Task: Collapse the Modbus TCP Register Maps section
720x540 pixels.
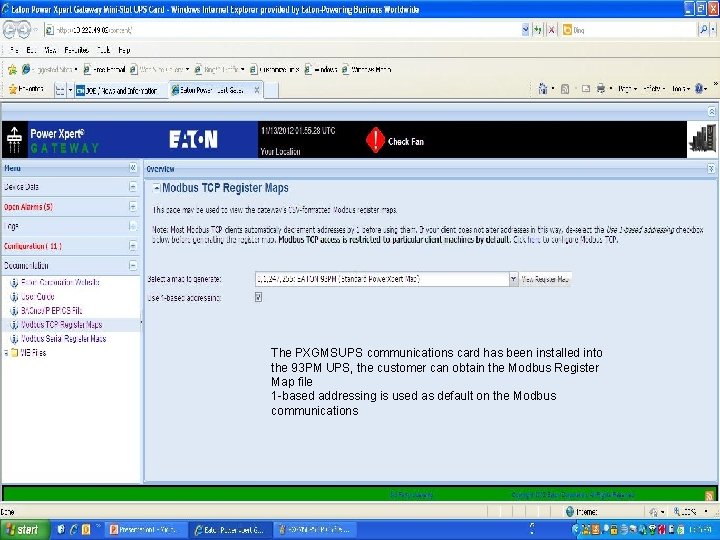Action: [x=157, y=188]
